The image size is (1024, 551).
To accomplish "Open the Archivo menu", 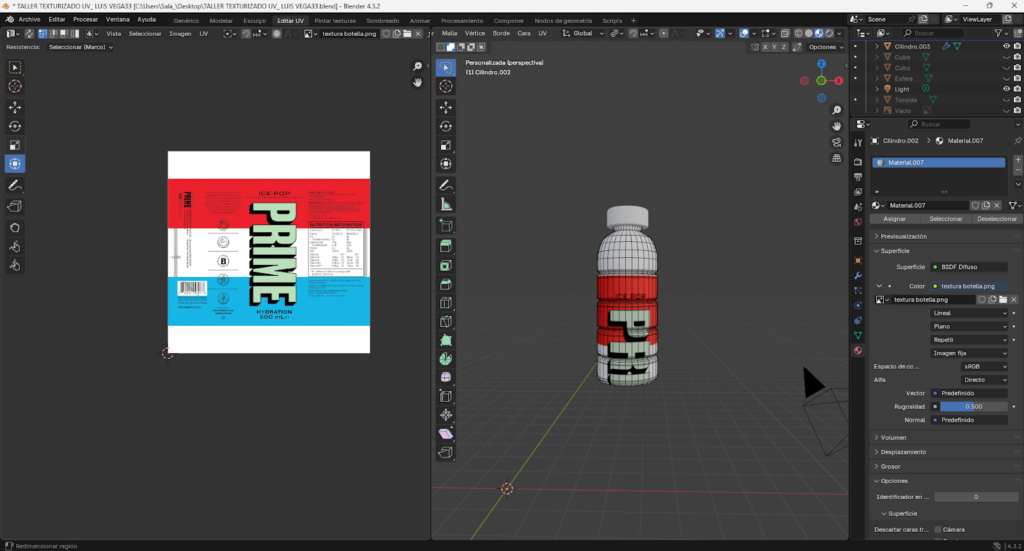I will click(29, 20).
